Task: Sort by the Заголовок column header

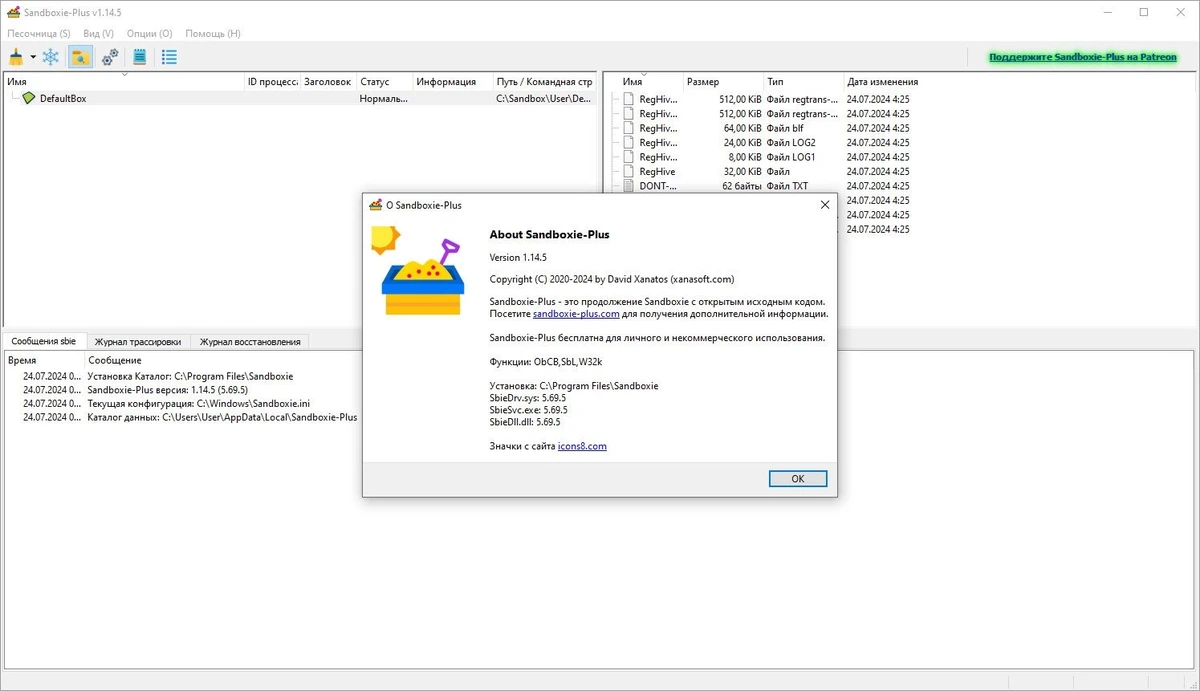Action: tap(328, 82)
